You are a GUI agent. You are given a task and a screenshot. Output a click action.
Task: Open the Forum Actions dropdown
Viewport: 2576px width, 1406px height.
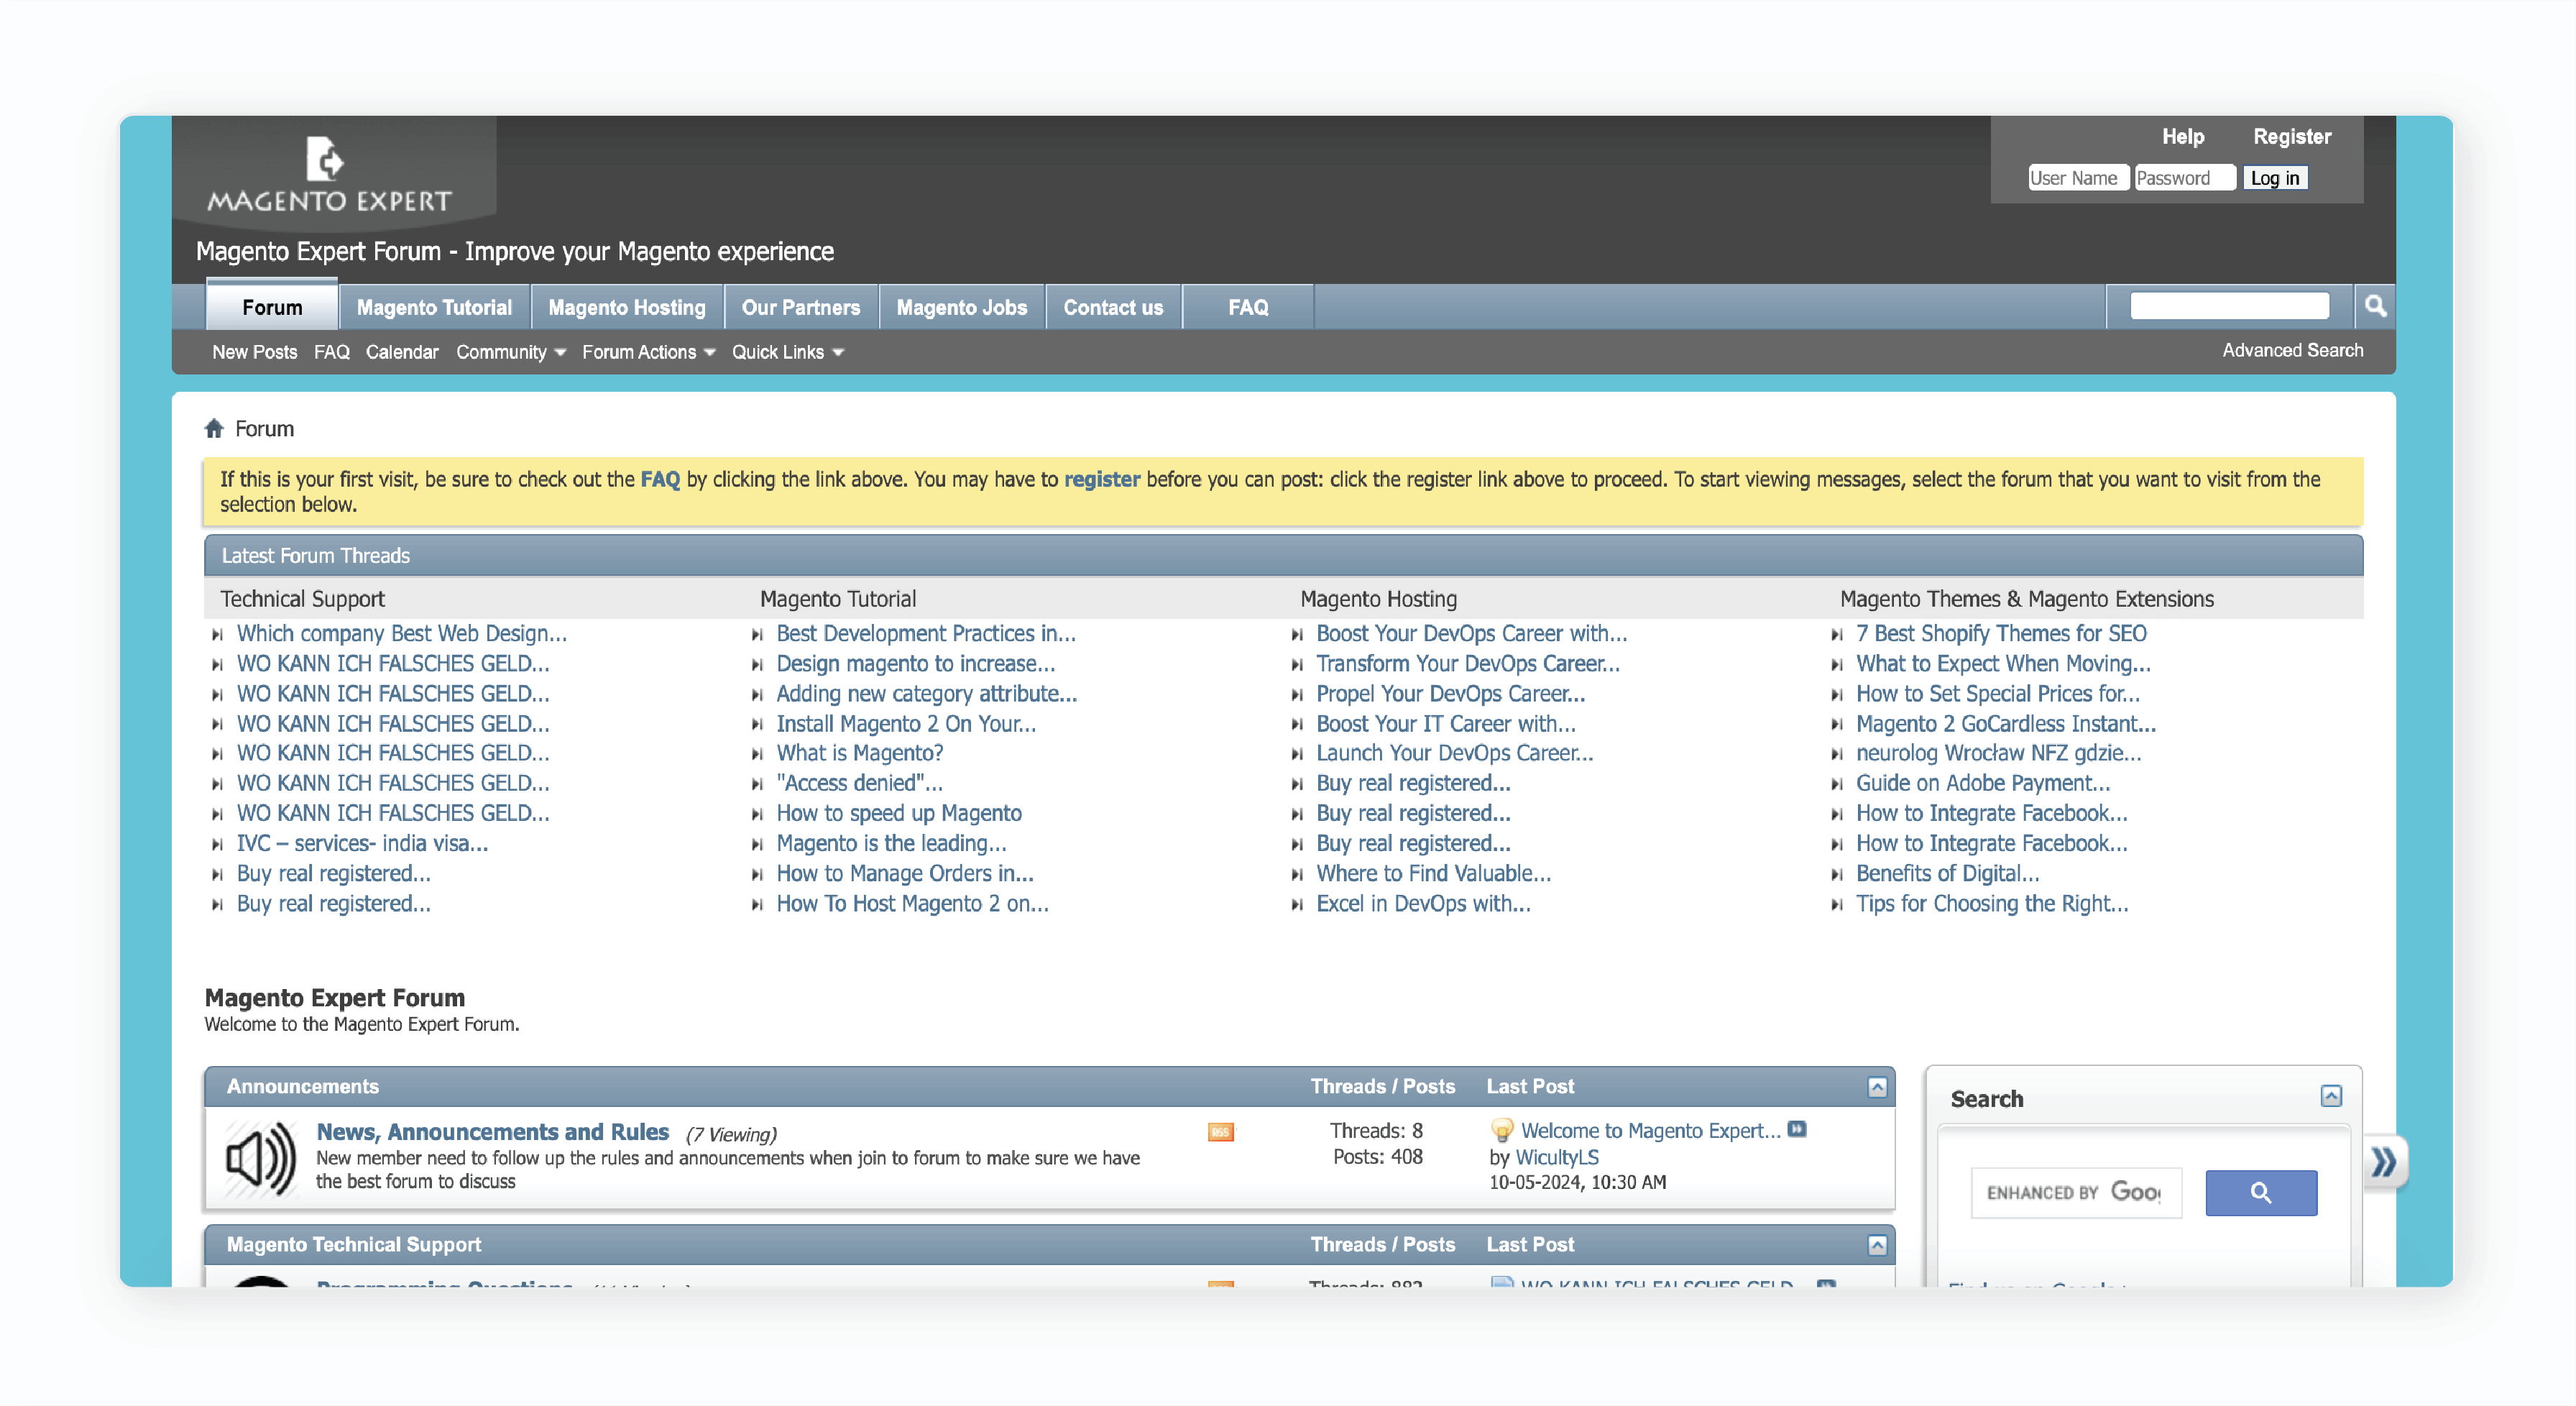click(x=649, y=352)
